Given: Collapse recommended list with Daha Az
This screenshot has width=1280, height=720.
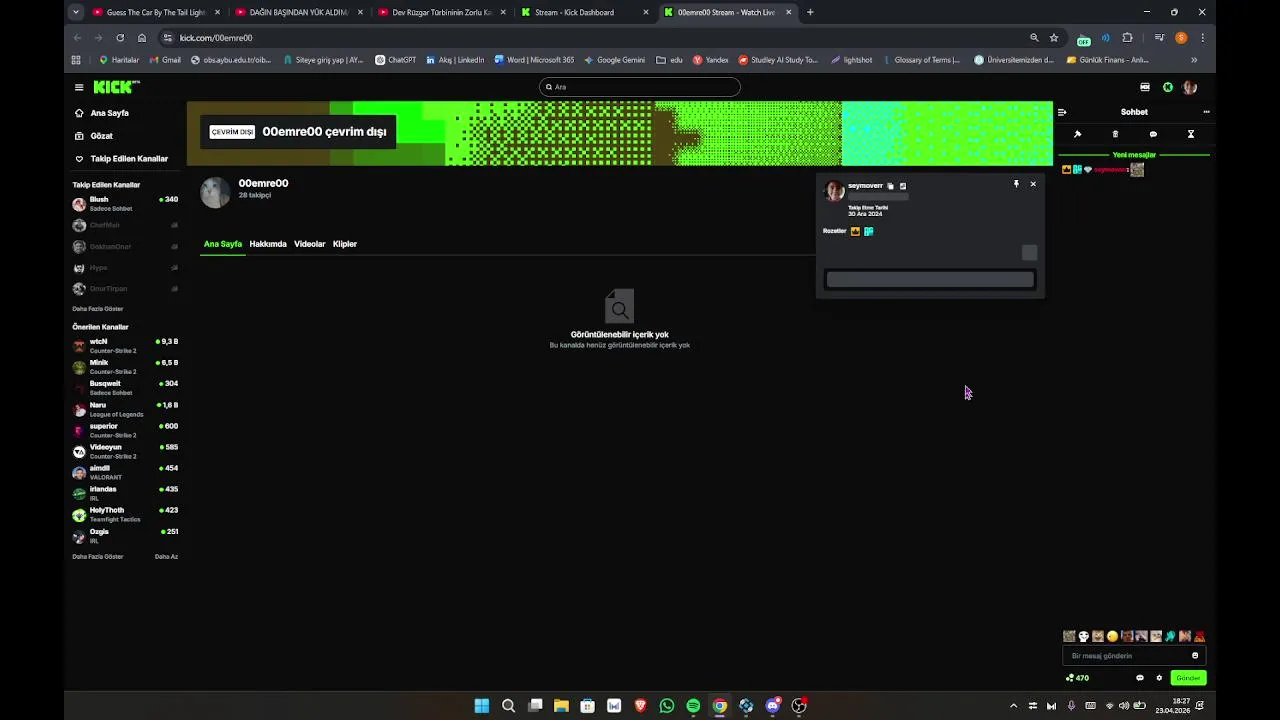Looking at the screenshot, I should 166,556.
